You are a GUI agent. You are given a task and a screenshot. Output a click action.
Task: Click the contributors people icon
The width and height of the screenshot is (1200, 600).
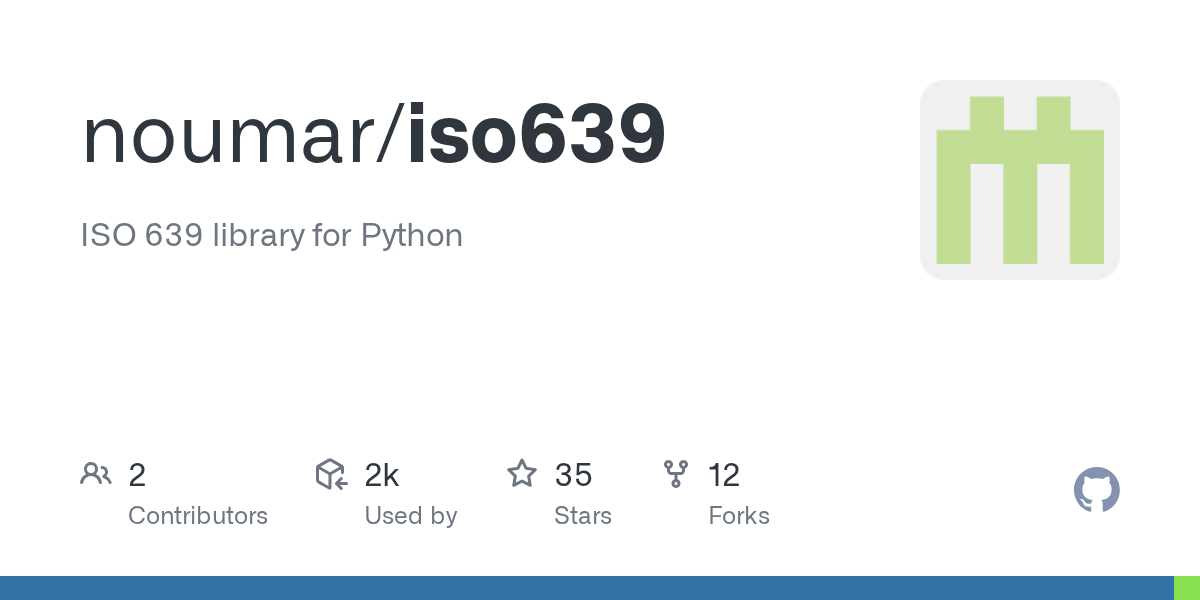[96, 474]
